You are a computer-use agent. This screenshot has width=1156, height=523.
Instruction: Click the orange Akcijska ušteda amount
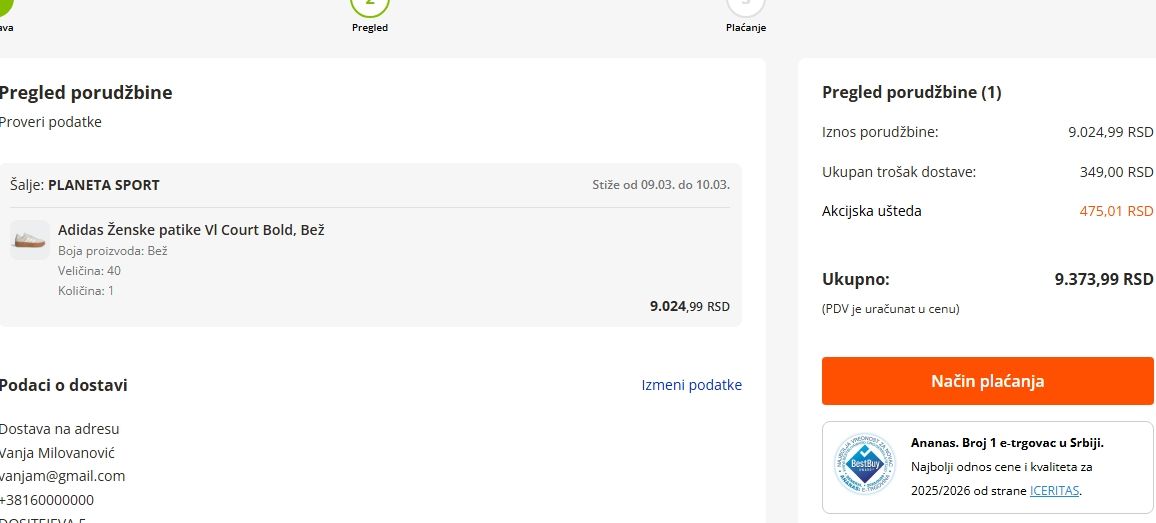pyautogui.click(x=1116, y=211)
